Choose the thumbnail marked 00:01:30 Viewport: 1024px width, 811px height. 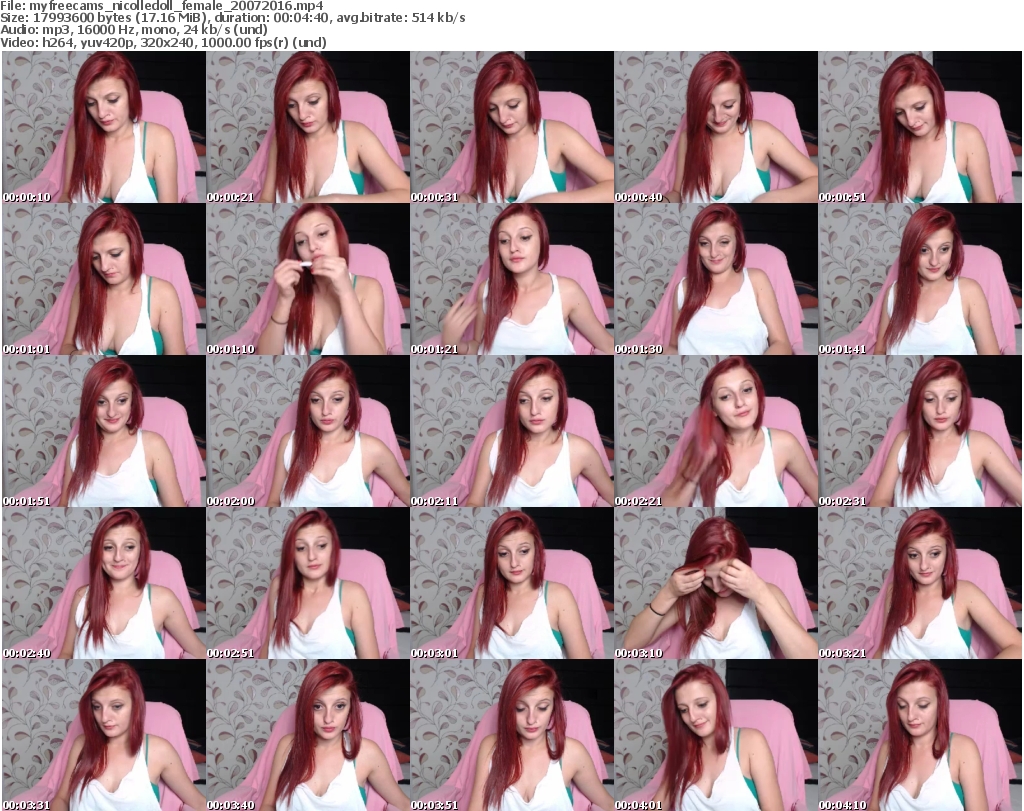[x=716, y=279]
